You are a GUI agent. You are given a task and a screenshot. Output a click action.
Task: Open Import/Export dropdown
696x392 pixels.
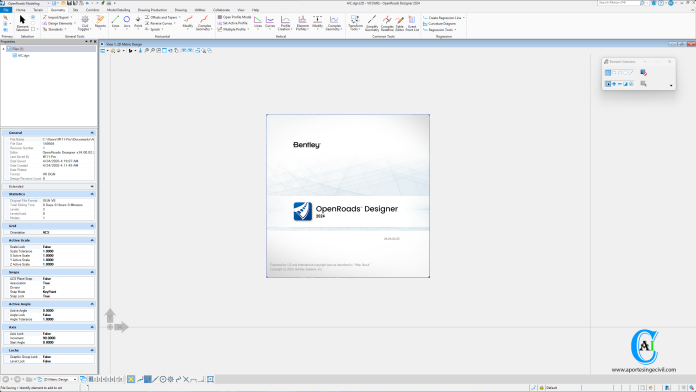57,17
